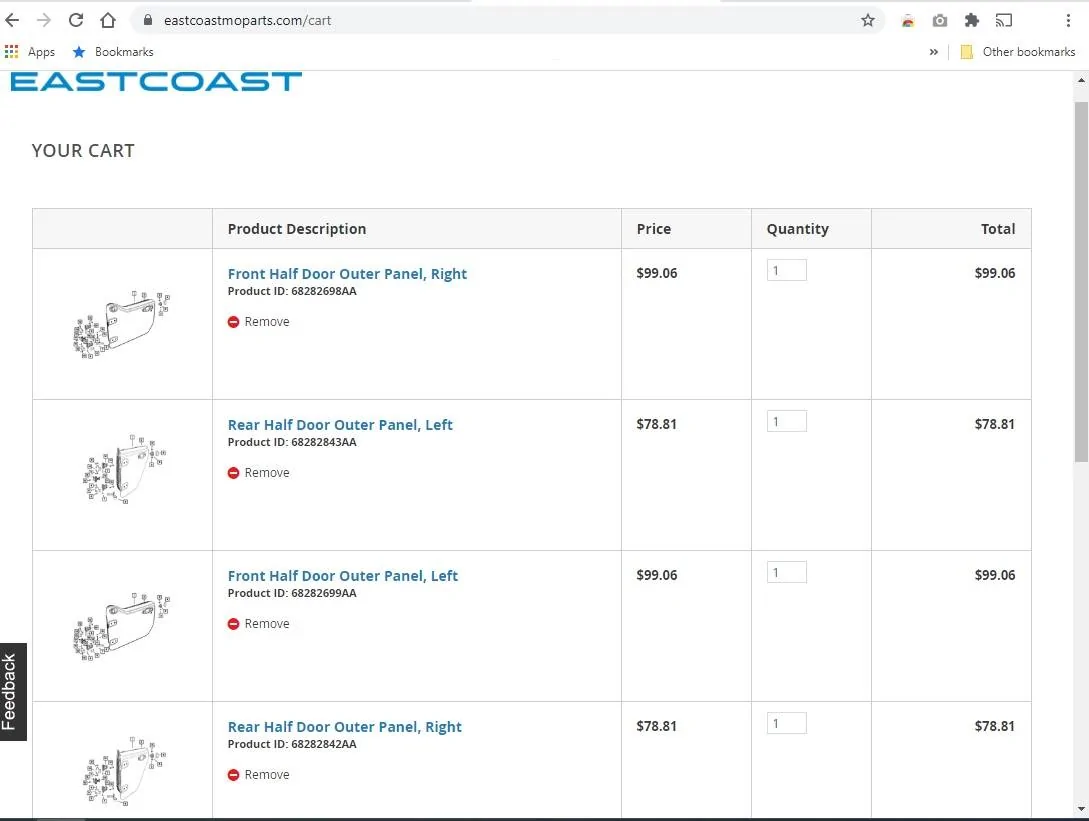This screenshot has height=821, width=1089.
Task: Click the Quantity column header
Action: (x=797, y=229)
